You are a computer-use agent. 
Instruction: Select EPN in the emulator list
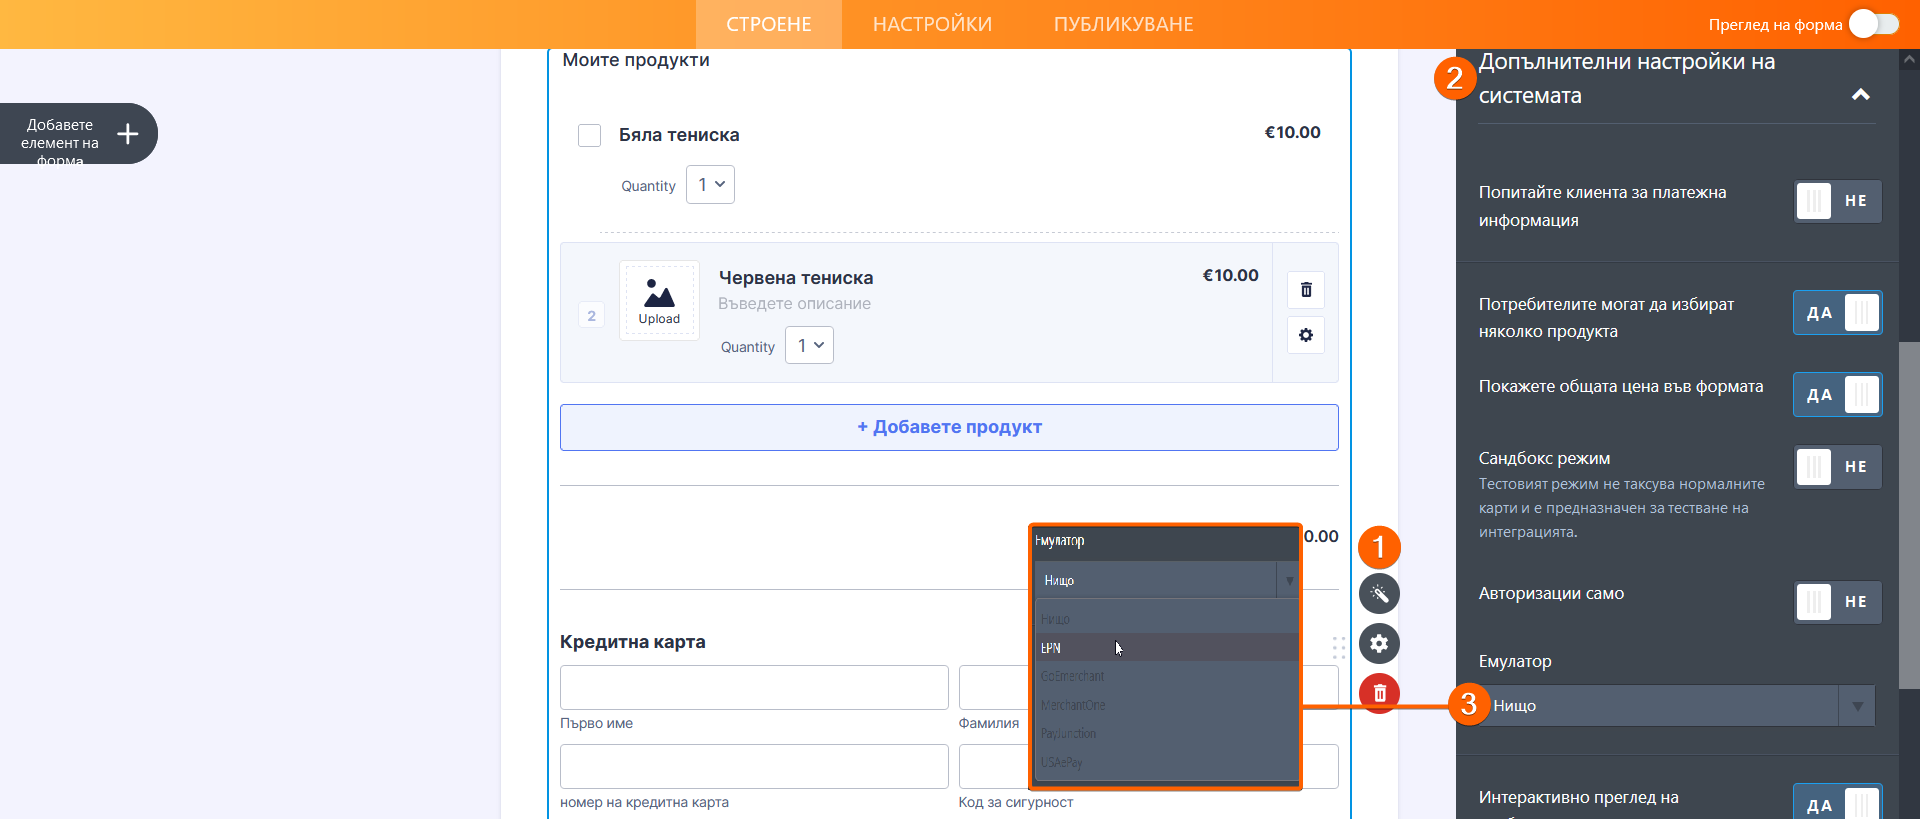tap(1165, 648)
